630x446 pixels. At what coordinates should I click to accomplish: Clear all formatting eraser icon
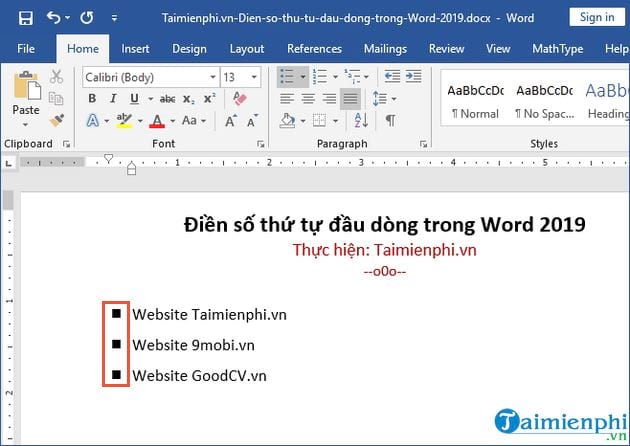coord(239,98)
